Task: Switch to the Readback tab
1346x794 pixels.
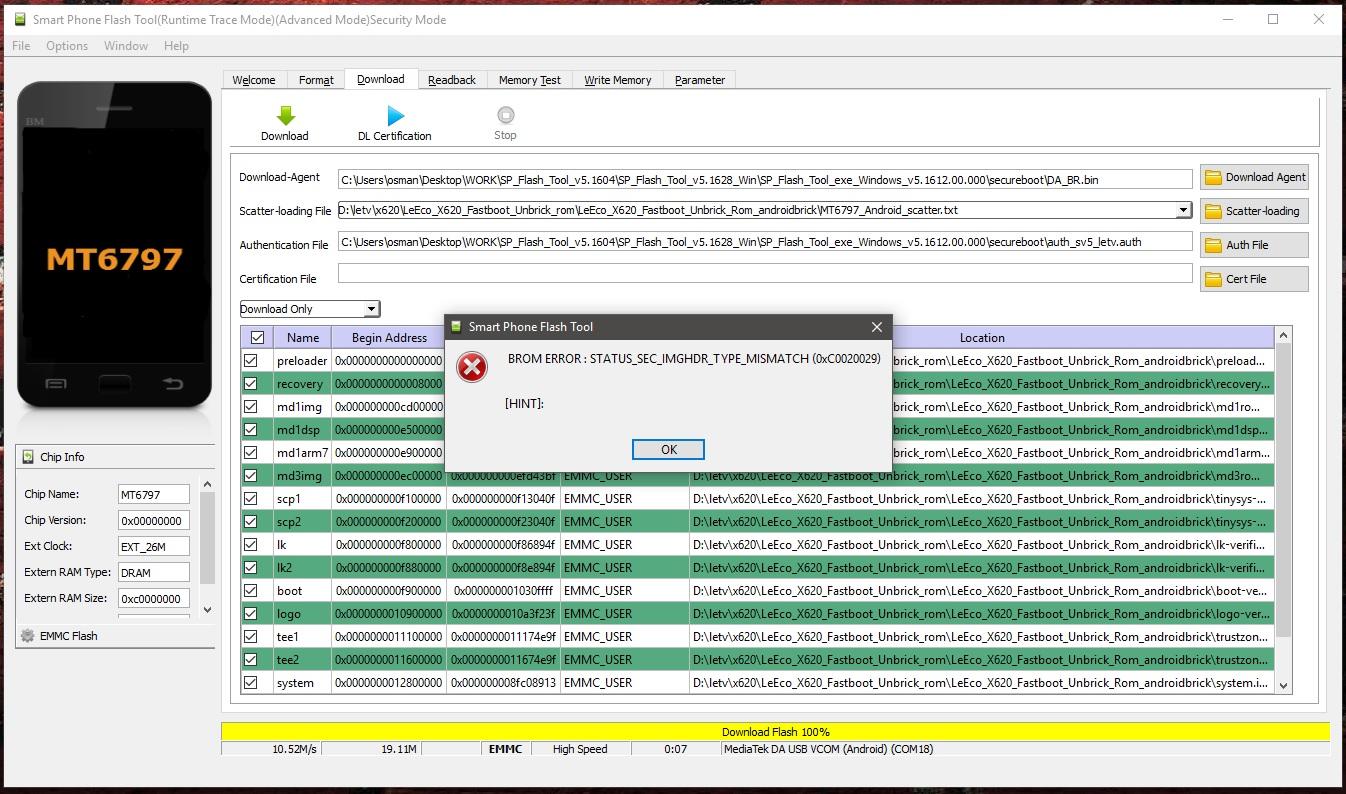Action: point(451,80)
